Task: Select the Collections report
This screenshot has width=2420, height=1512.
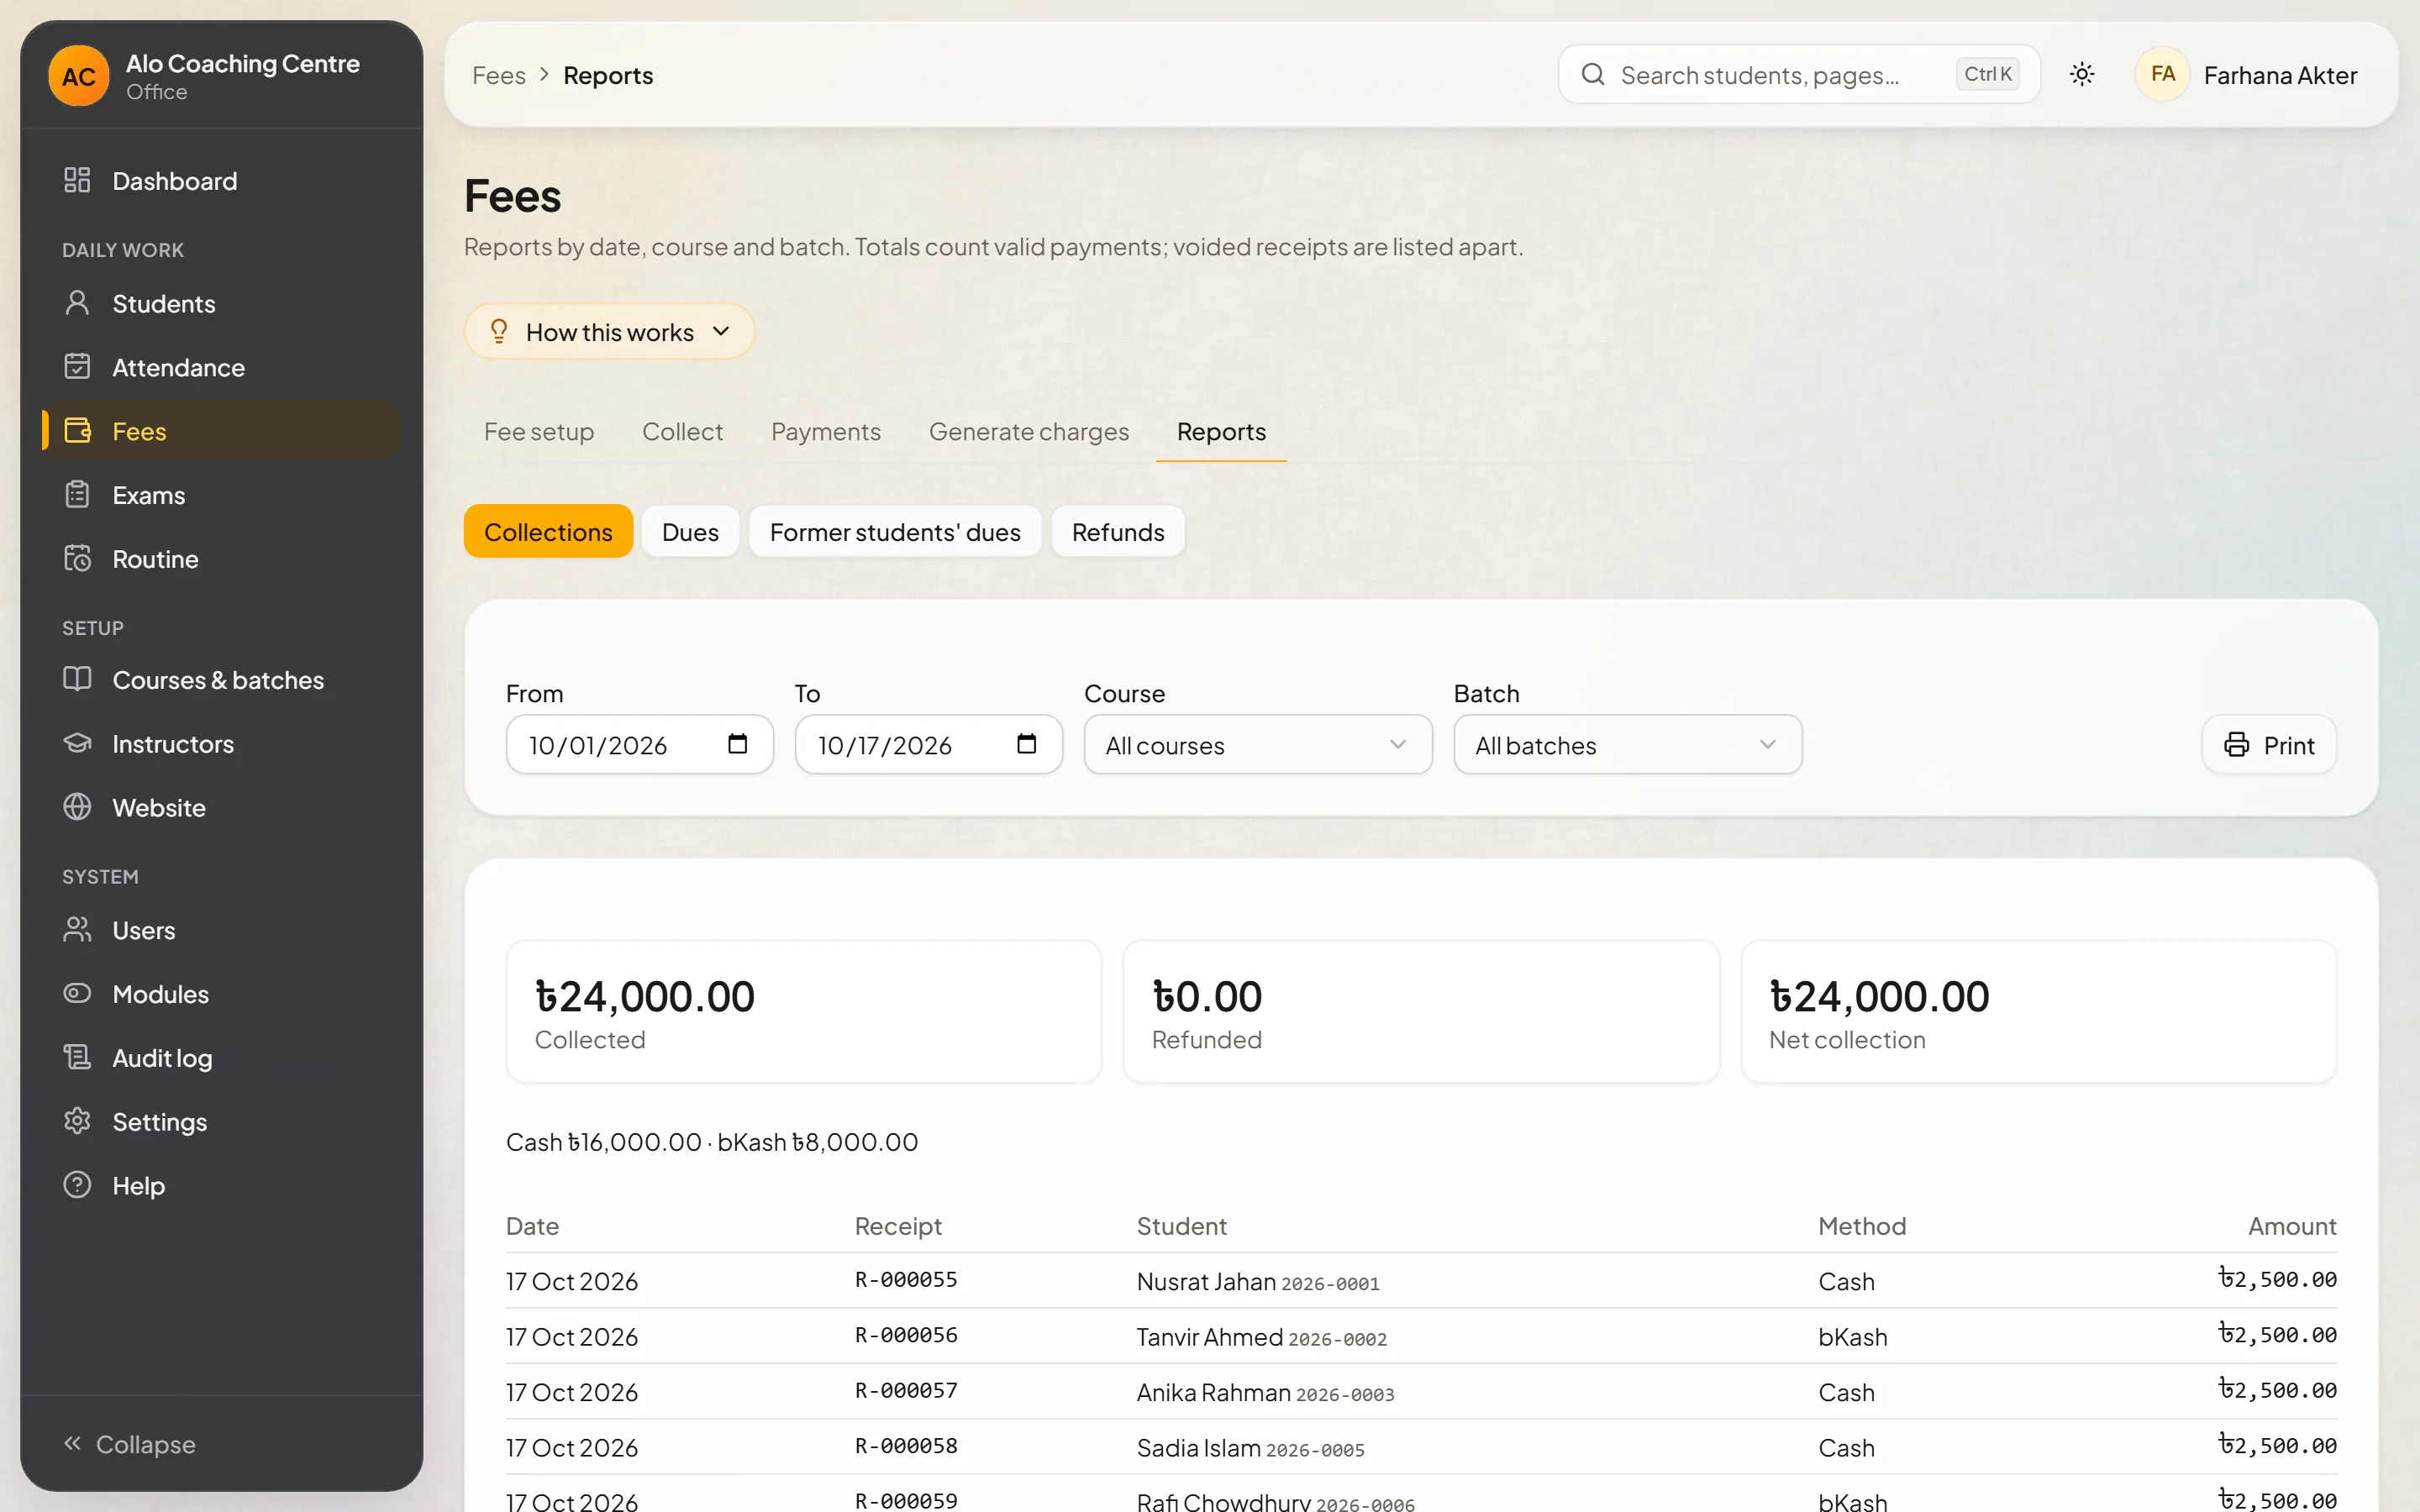Action: tap(548, 532)
